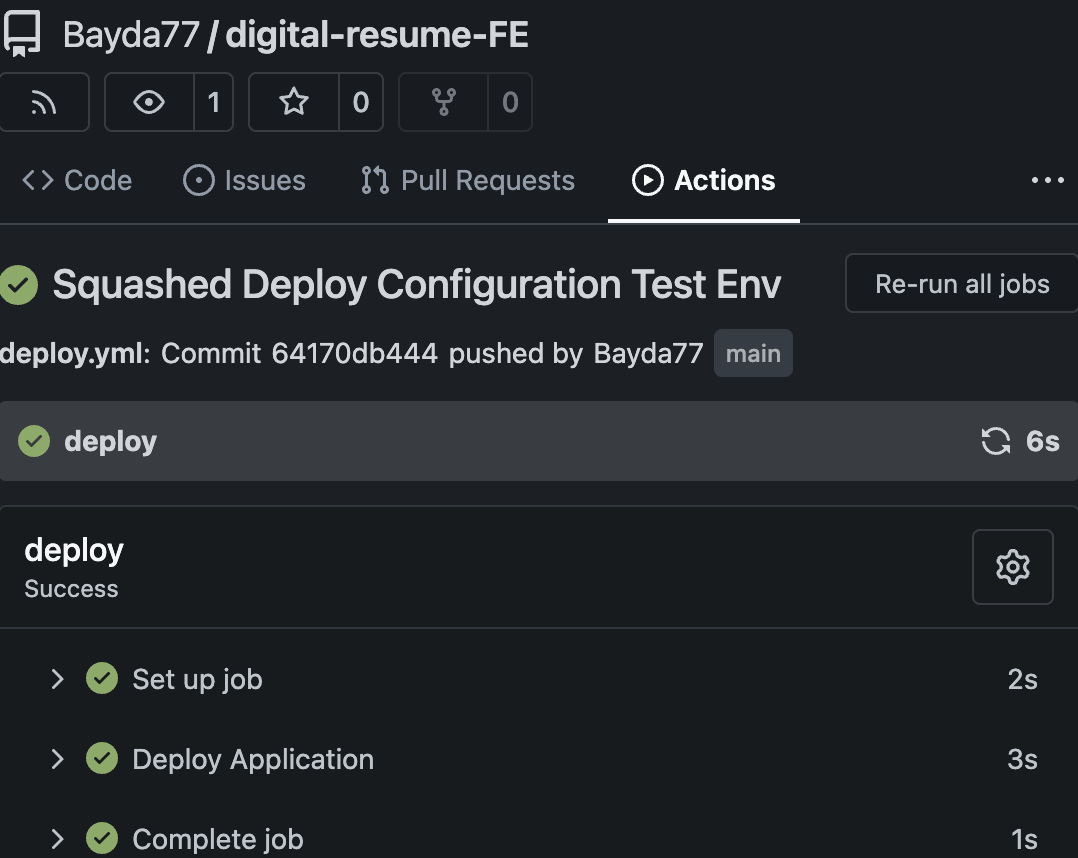Expand the Complete job step
The height and width of the screenshot is (858, 1078).
coord(58,839)
